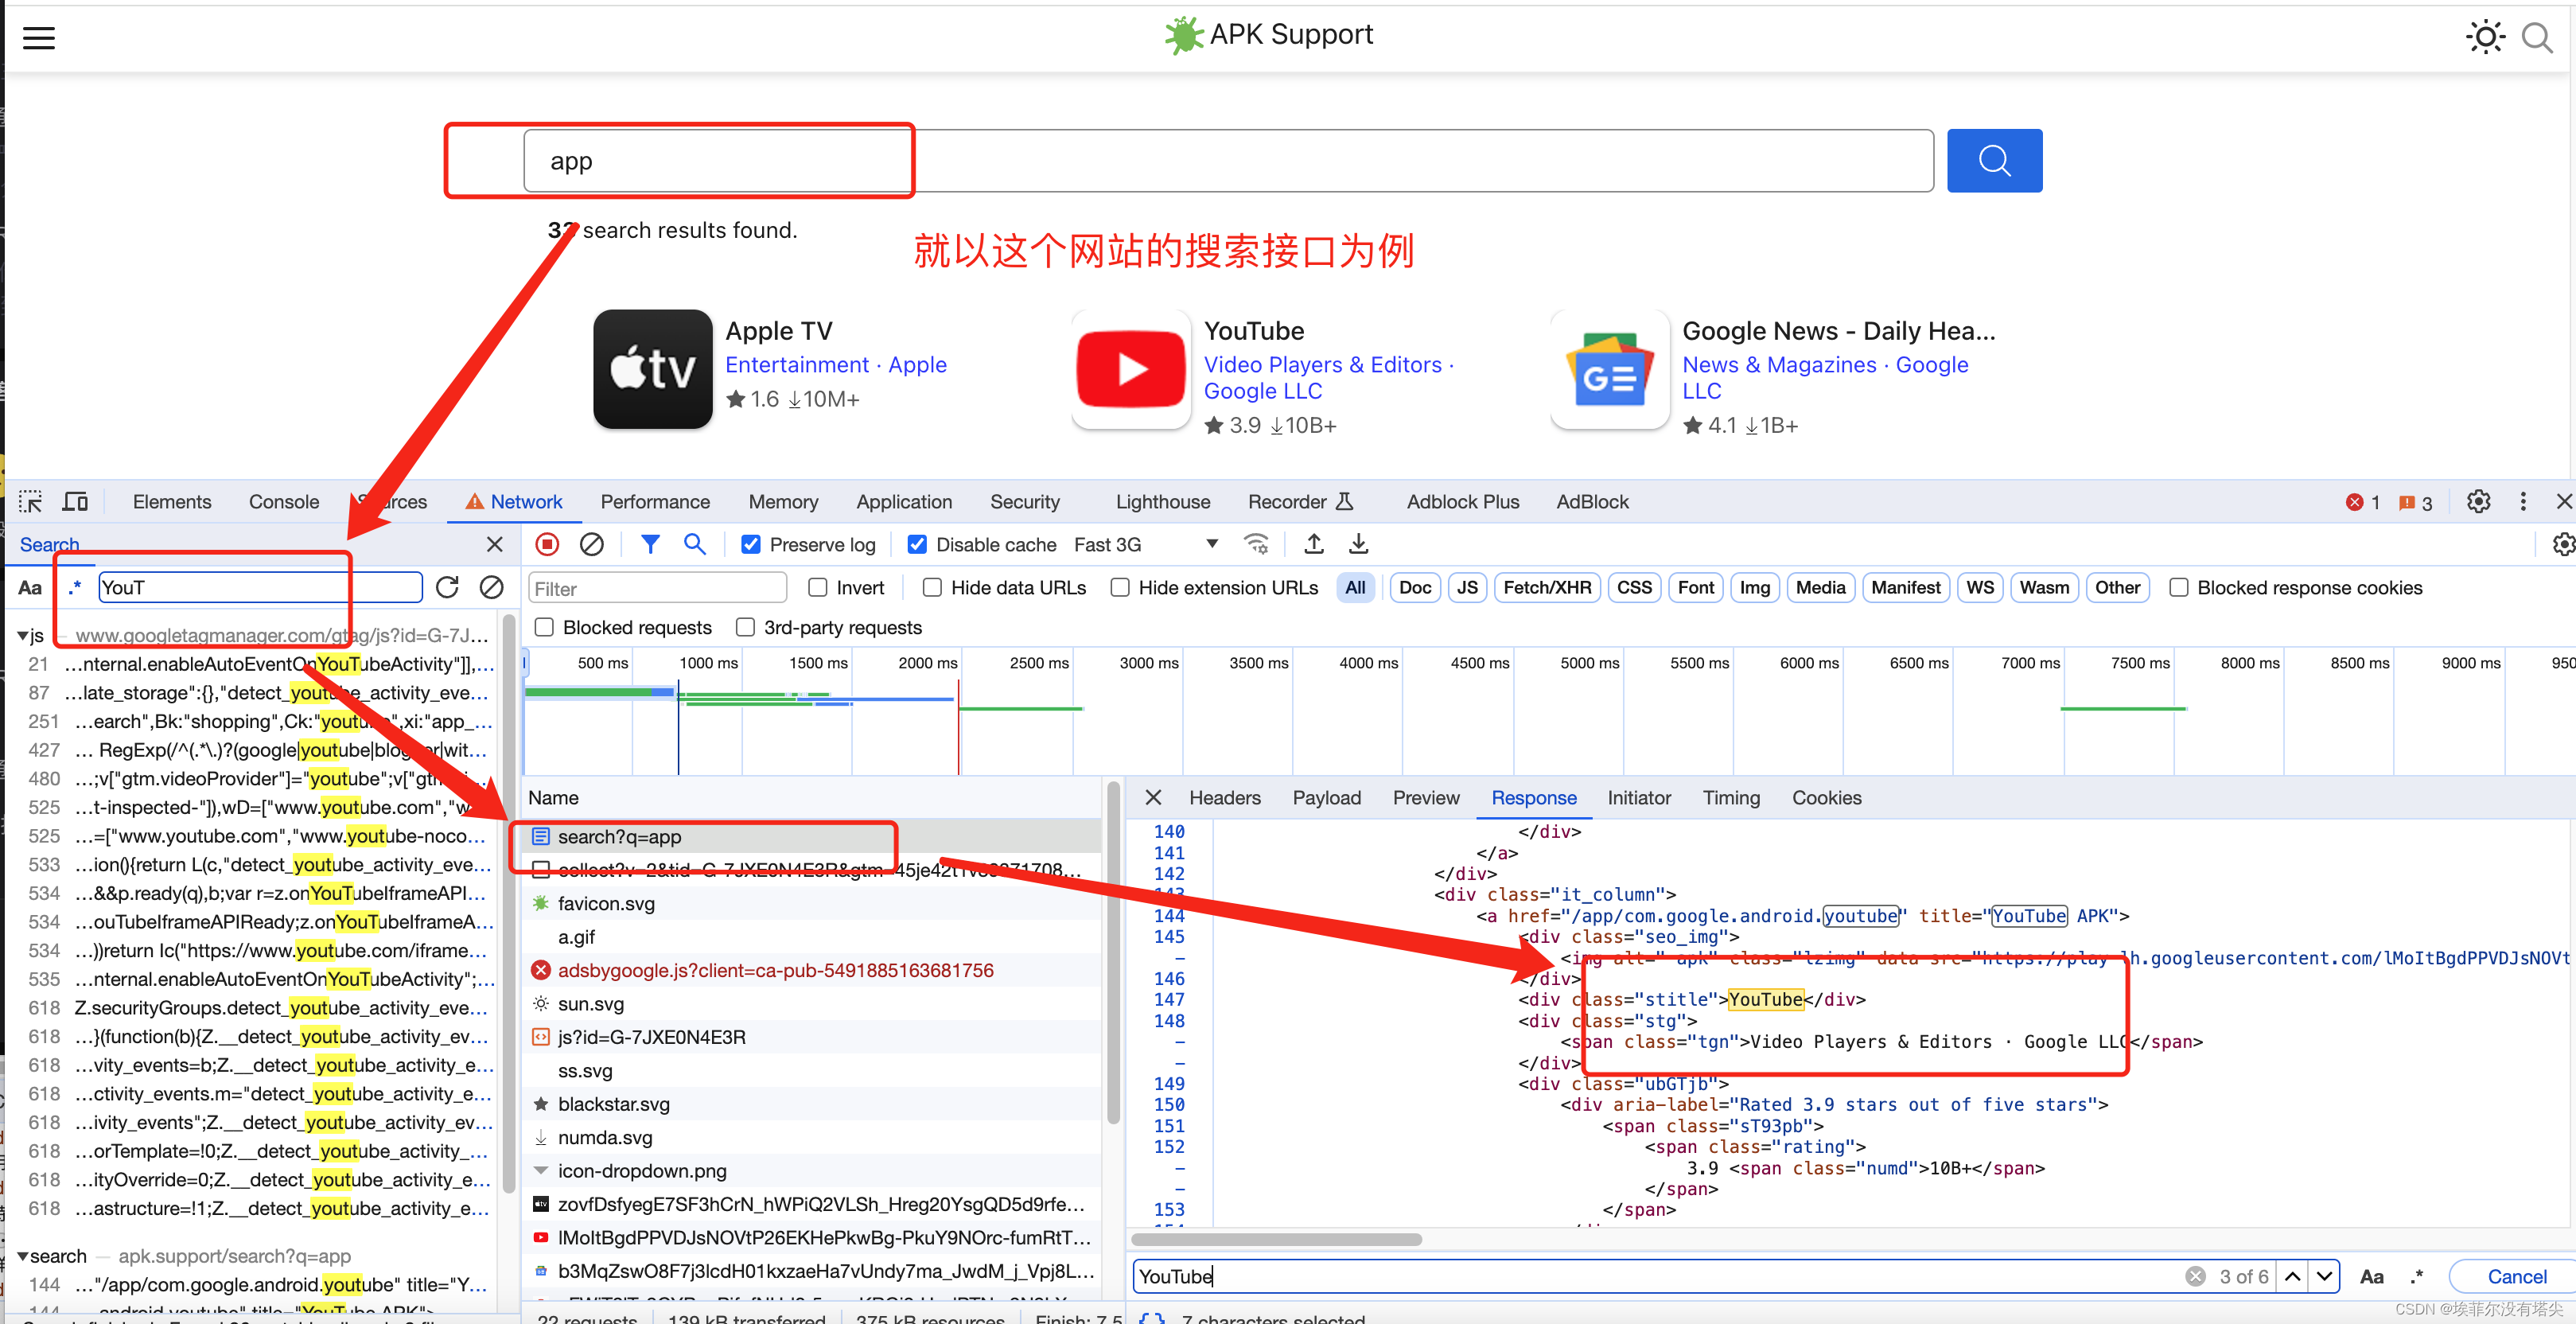Toggle 'Preserve log' checkbox in Network
Viewport: 2576px width, 1324px height.
click(748, 543)
